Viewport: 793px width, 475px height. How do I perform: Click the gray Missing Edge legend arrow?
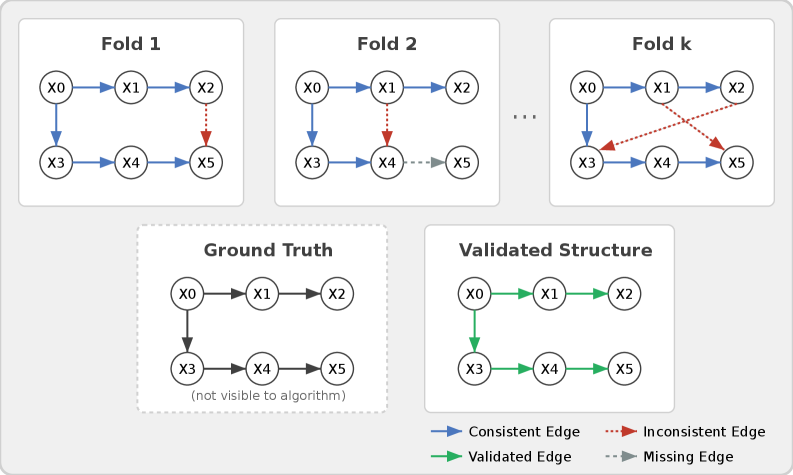(620, 457)
